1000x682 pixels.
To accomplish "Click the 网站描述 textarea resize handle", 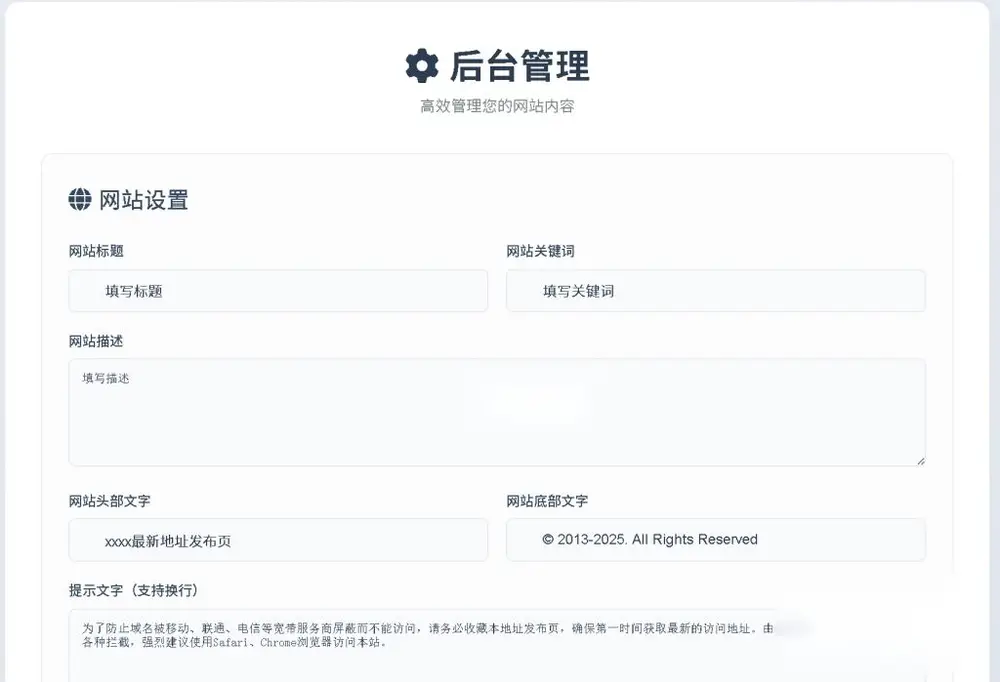I will tap(920, 461).
